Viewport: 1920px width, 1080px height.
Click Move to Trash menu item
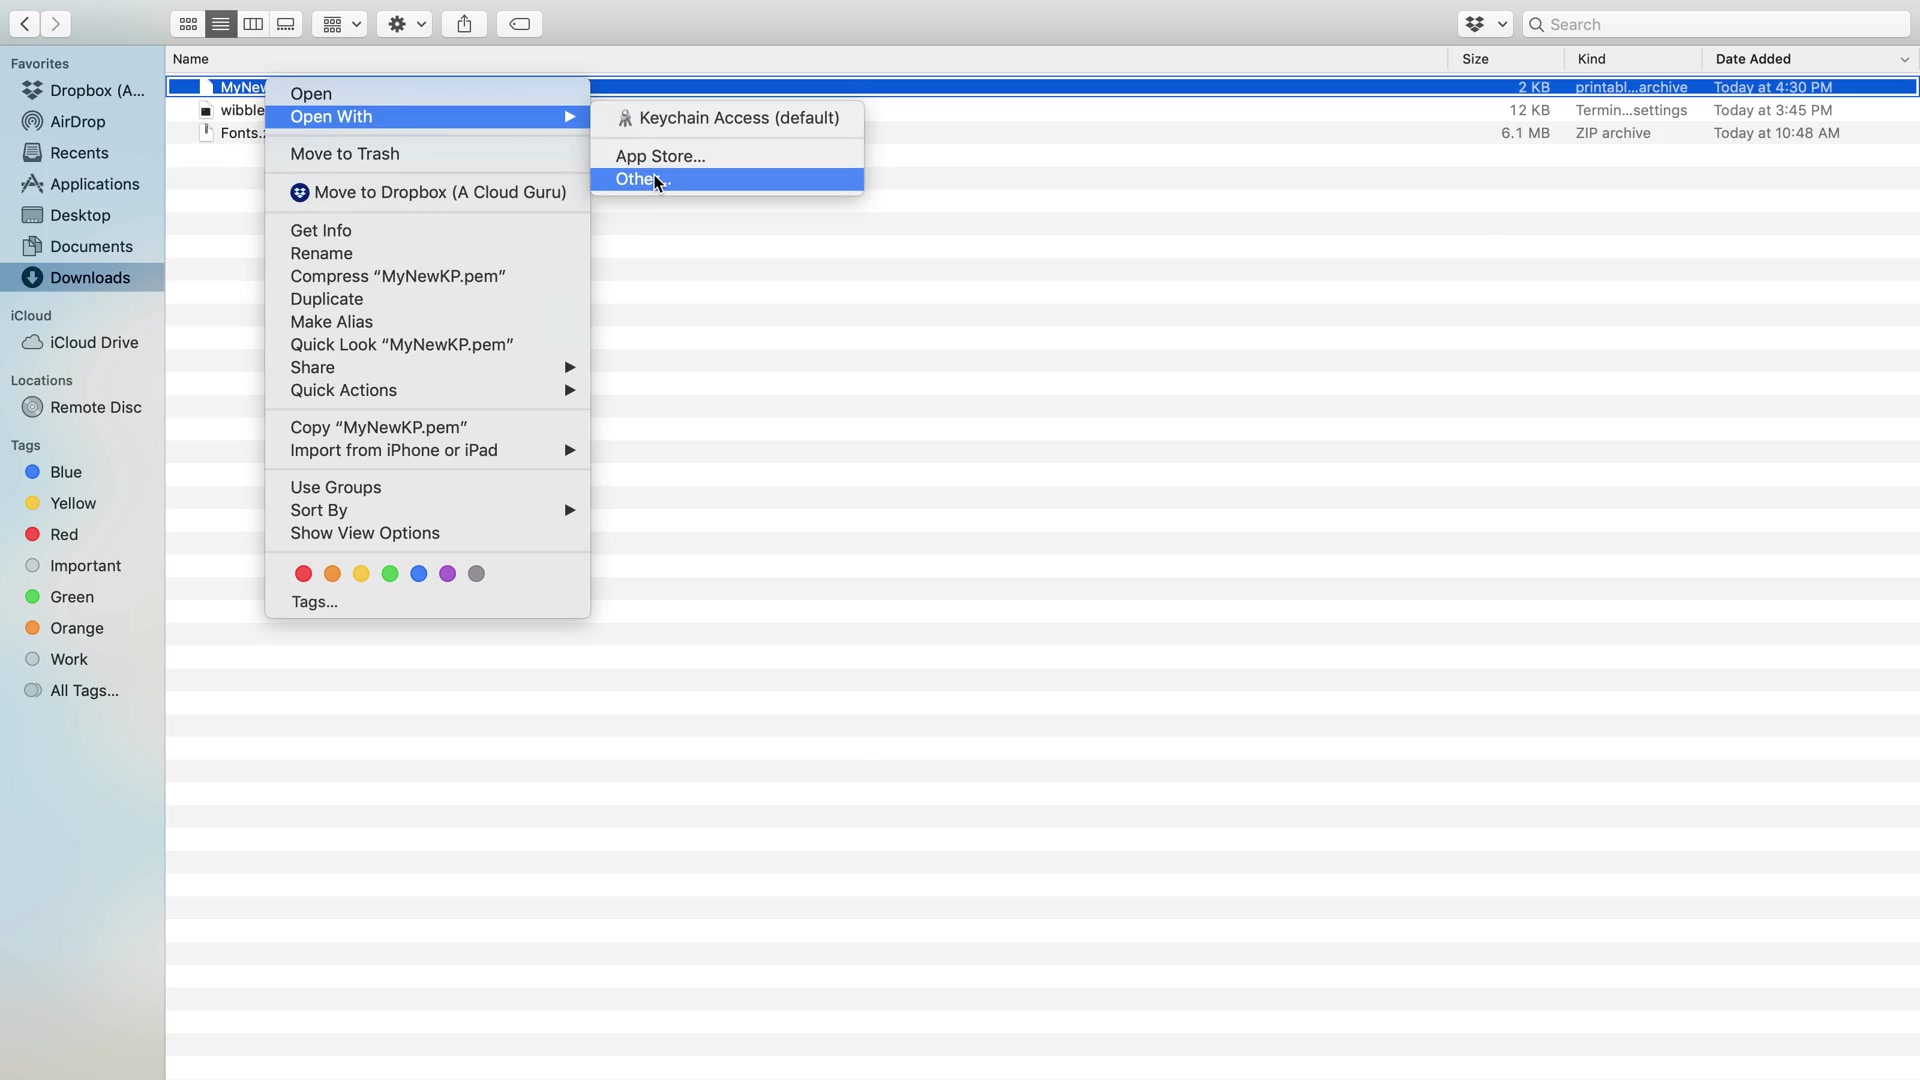[344, 154]
